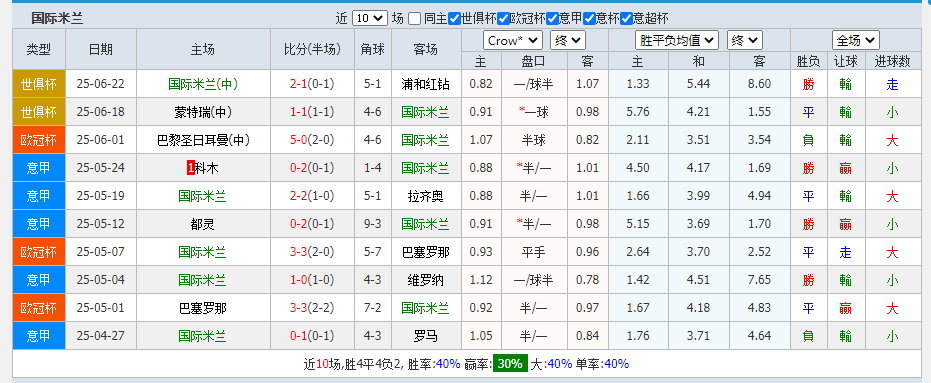Click the green 30% win rate badge
Viewport: 931px width, 383px height.
point(510,363)
